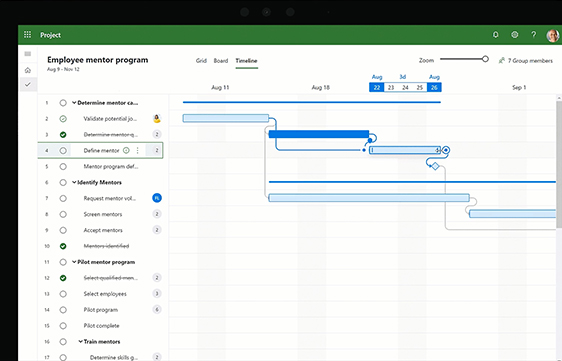Screen dimensions: 562x361
Task: Click the Zoom slider handle
Action: click(485, 59)
